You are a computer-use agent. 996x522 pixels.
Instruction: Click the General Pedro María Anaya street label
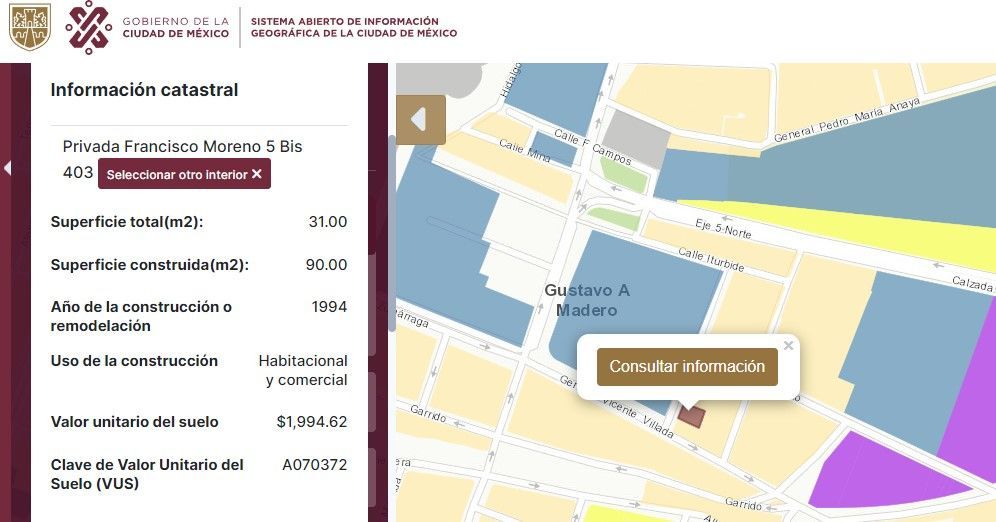(x=847, y=119)
